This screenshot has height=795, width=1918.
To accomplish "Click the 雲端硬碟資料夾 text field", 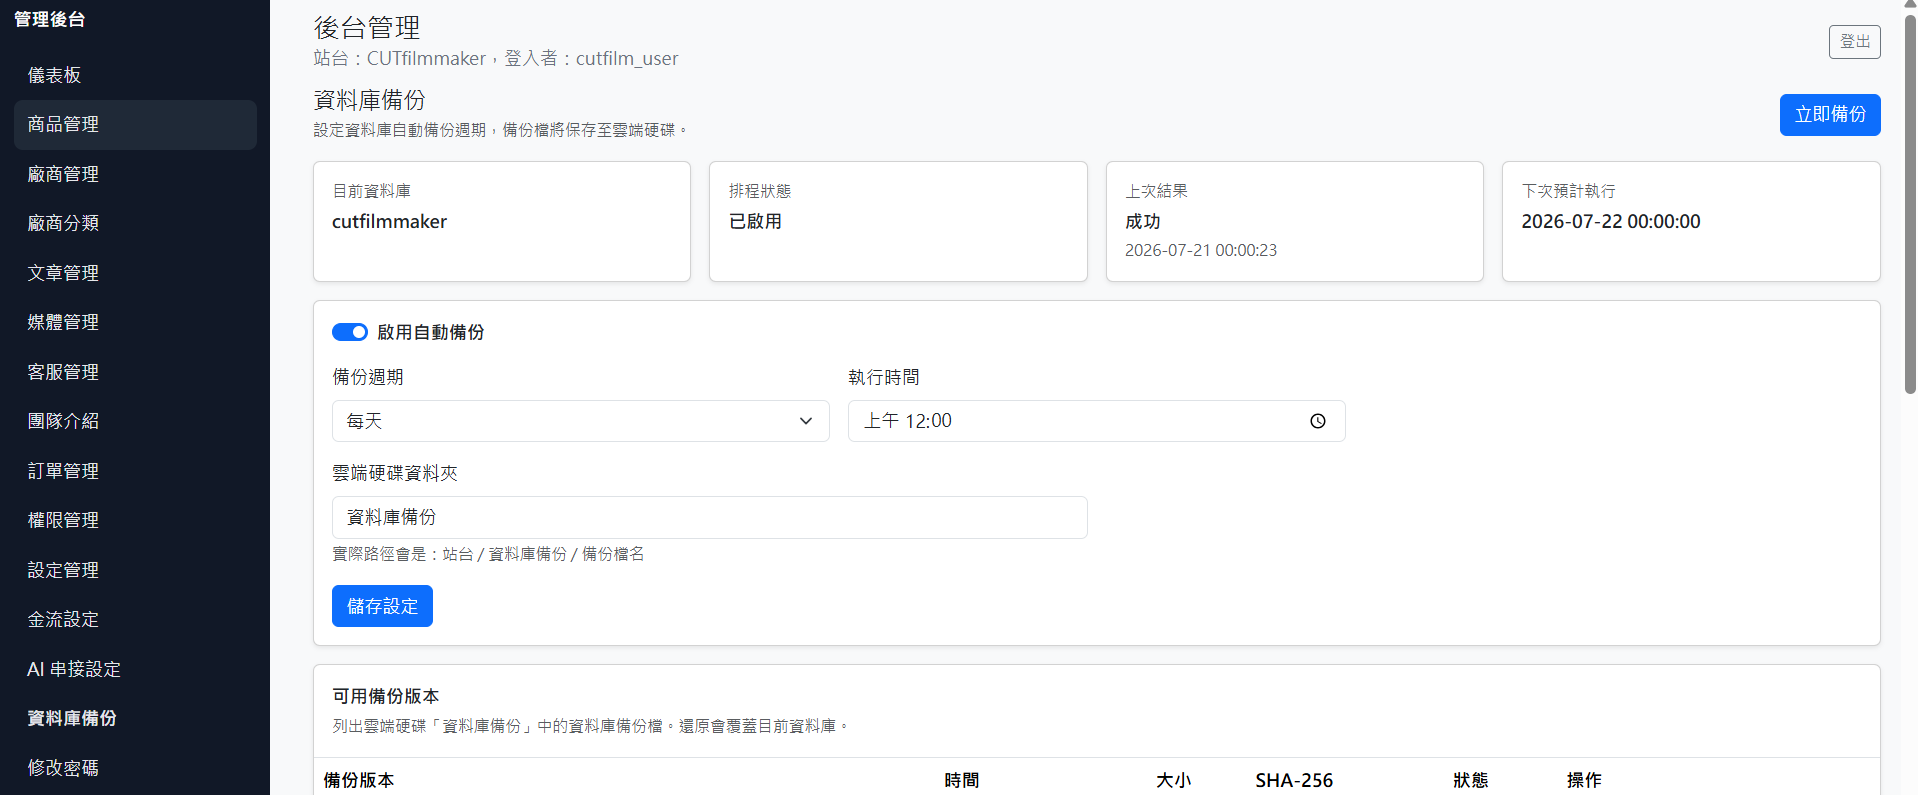I will (x=710, y=517).
